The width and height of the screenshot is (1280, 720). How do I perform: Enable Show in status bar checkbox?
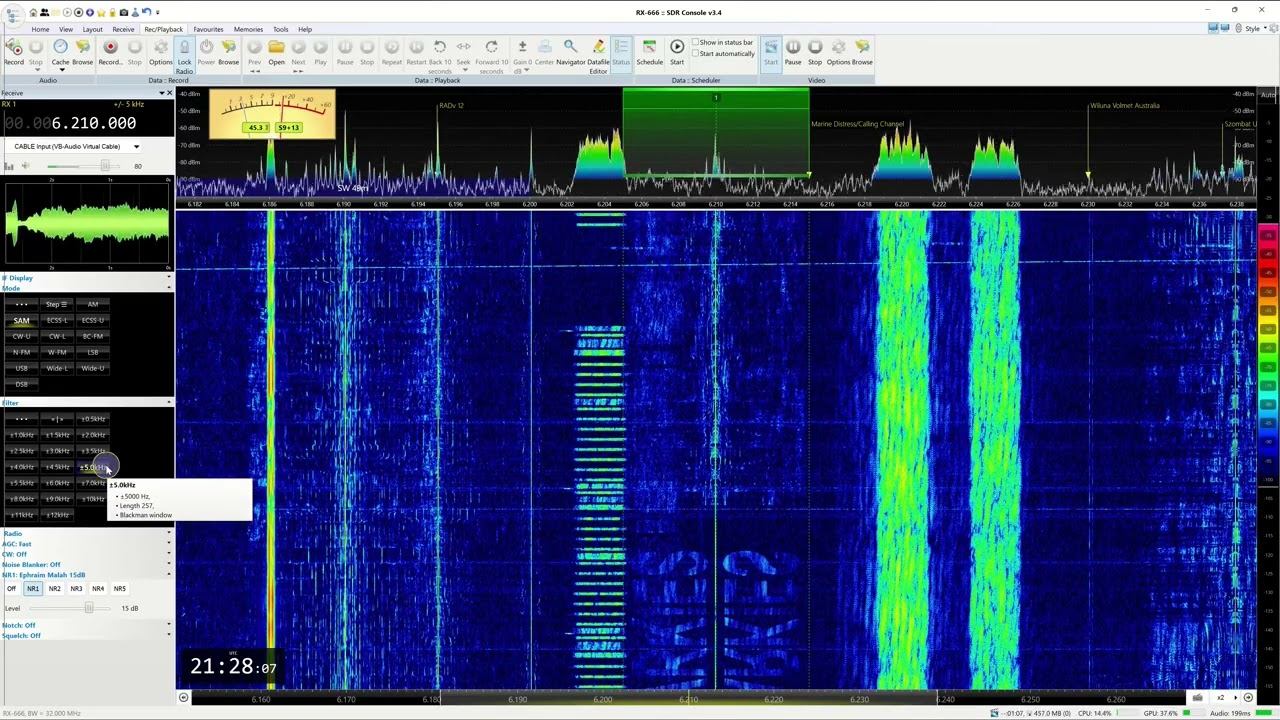click(697, 43)
